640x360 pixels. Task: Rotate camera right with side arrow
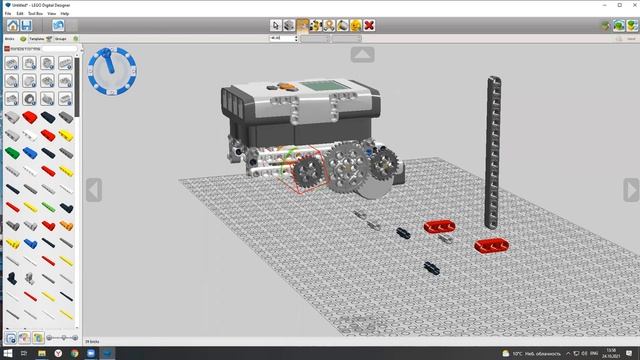[631, 190]
